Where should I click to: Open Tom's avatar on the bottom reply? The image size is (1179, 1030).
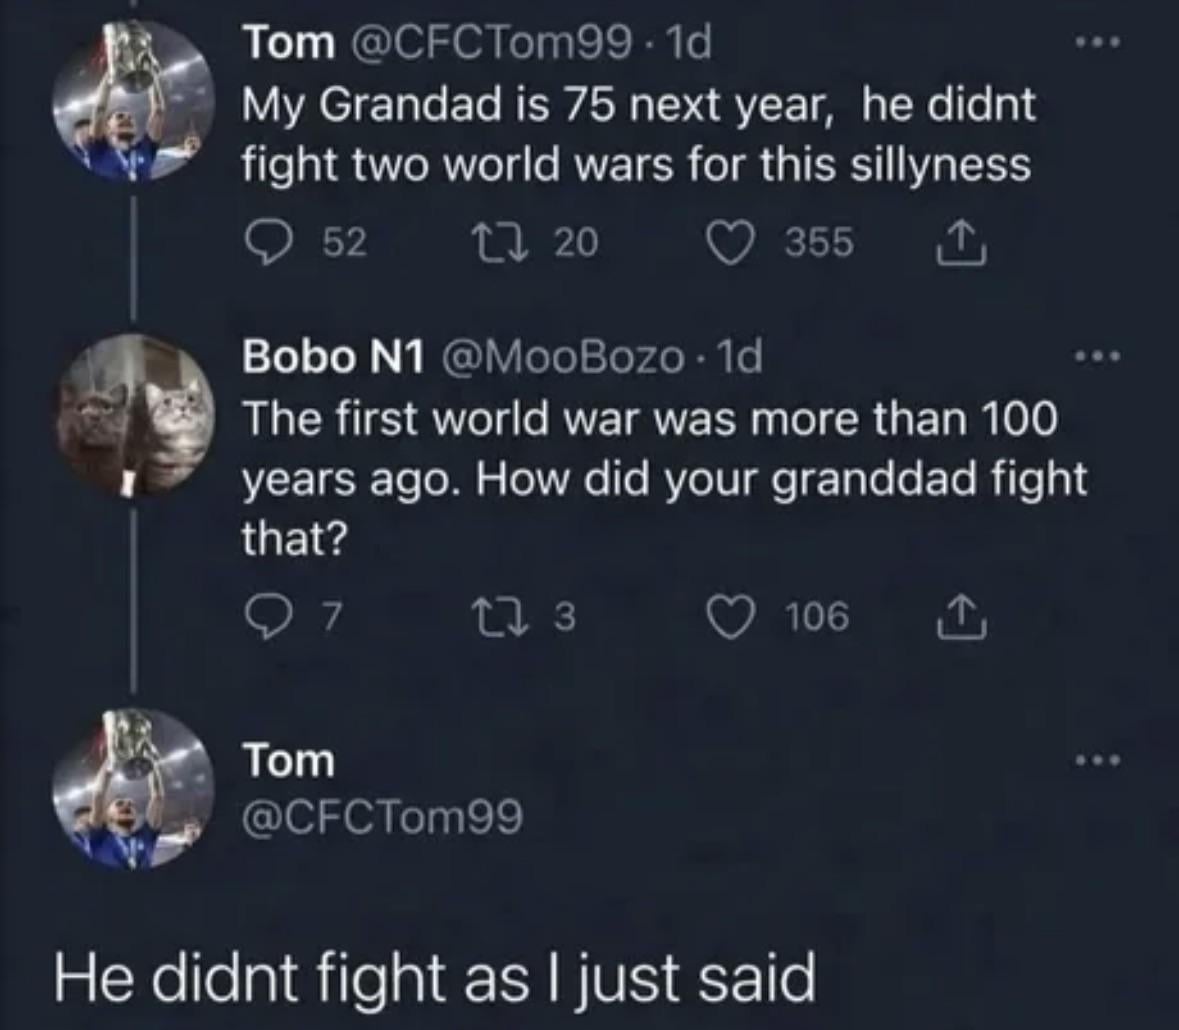[x=134, y=789]
